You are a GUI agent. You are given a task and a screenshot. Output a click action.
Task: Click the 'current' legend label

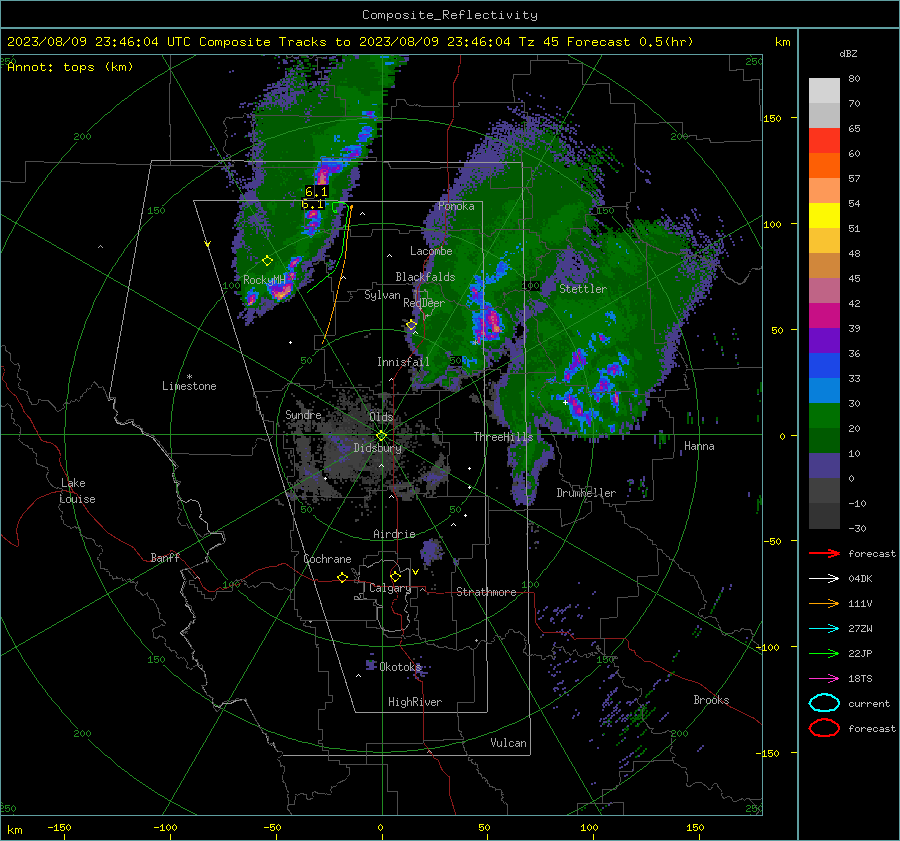tap(869, 703)
